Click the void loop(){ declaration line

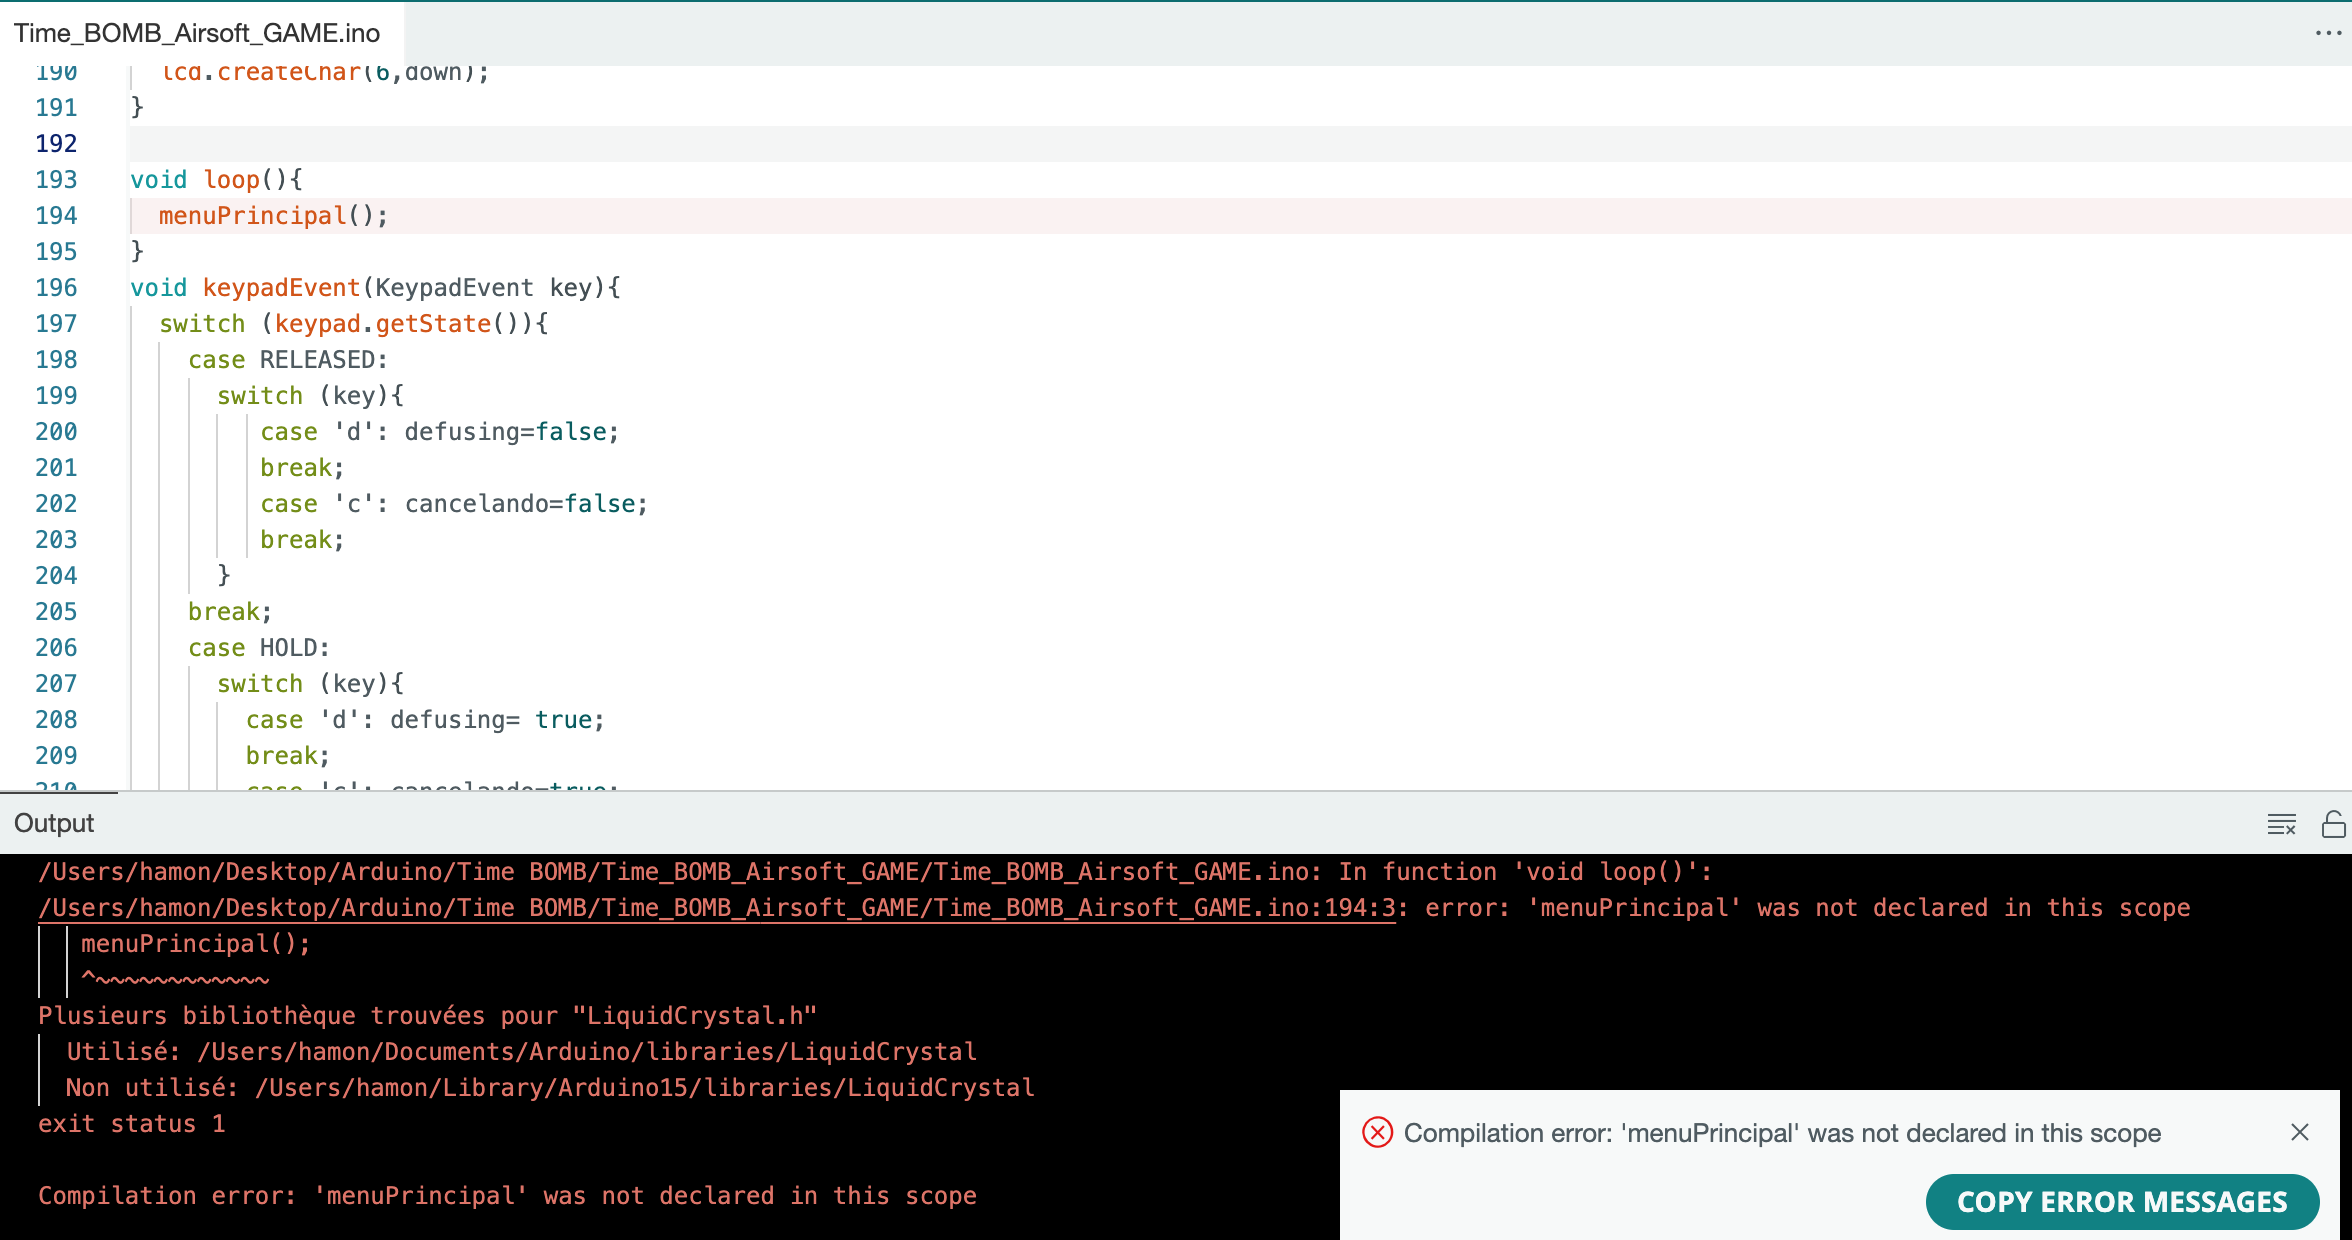coord(216,179)
